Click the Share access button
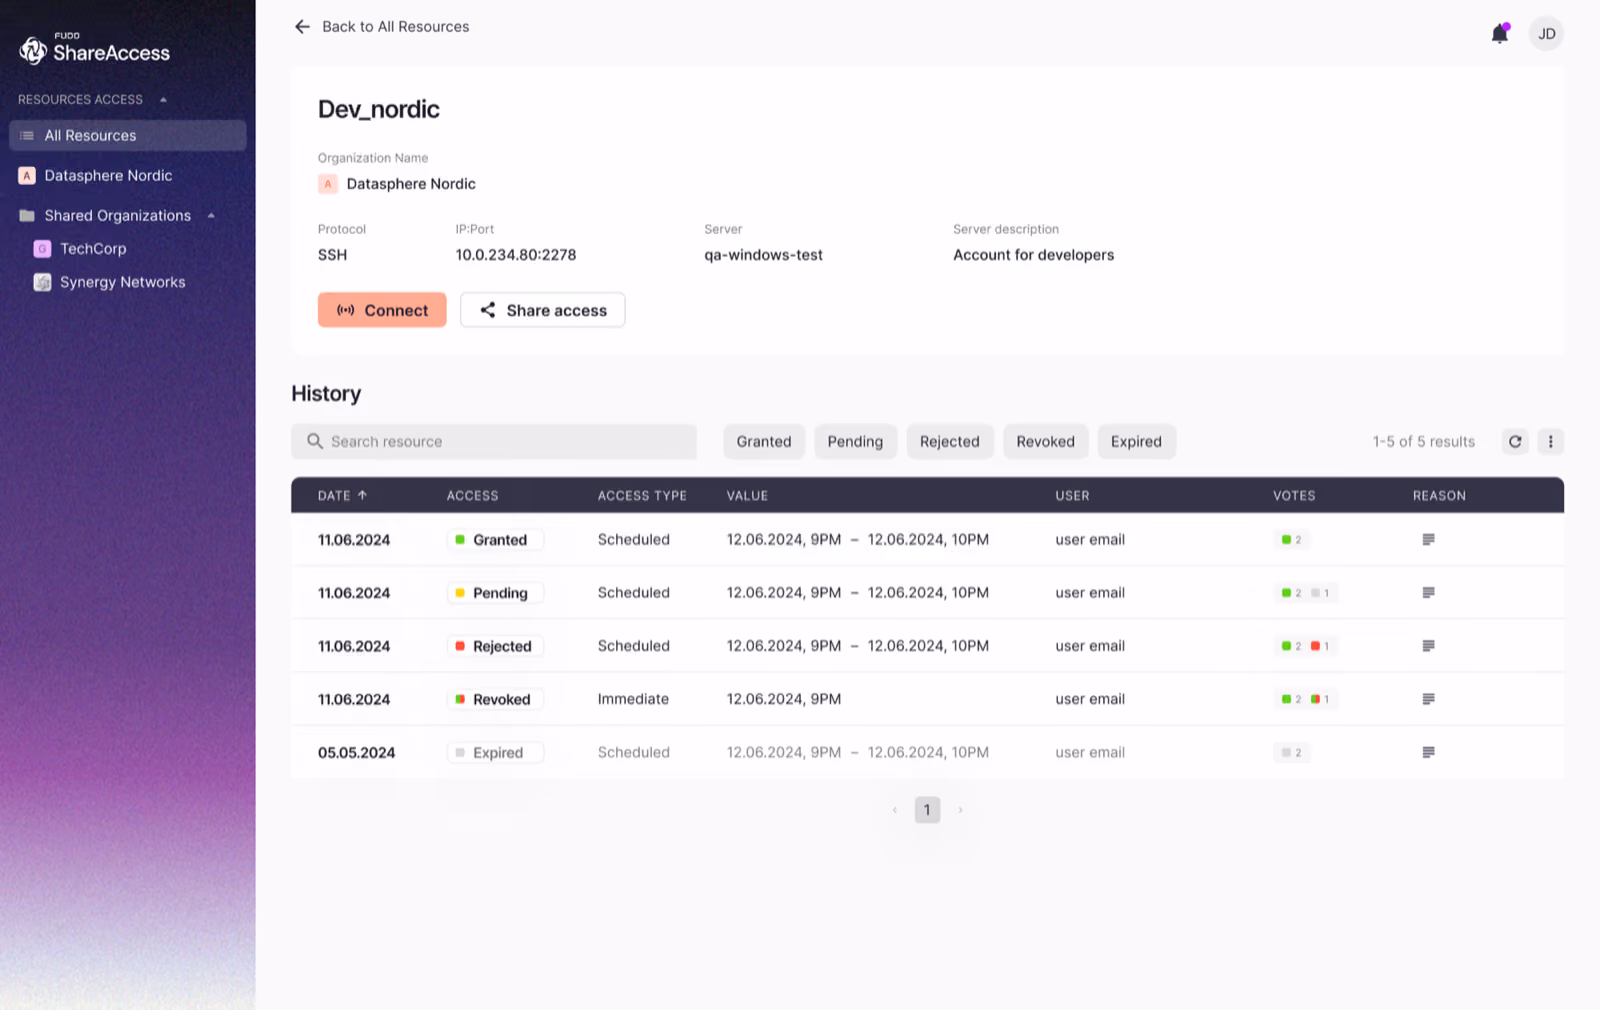This screenshot has width=1600, height=1010. 543,310
